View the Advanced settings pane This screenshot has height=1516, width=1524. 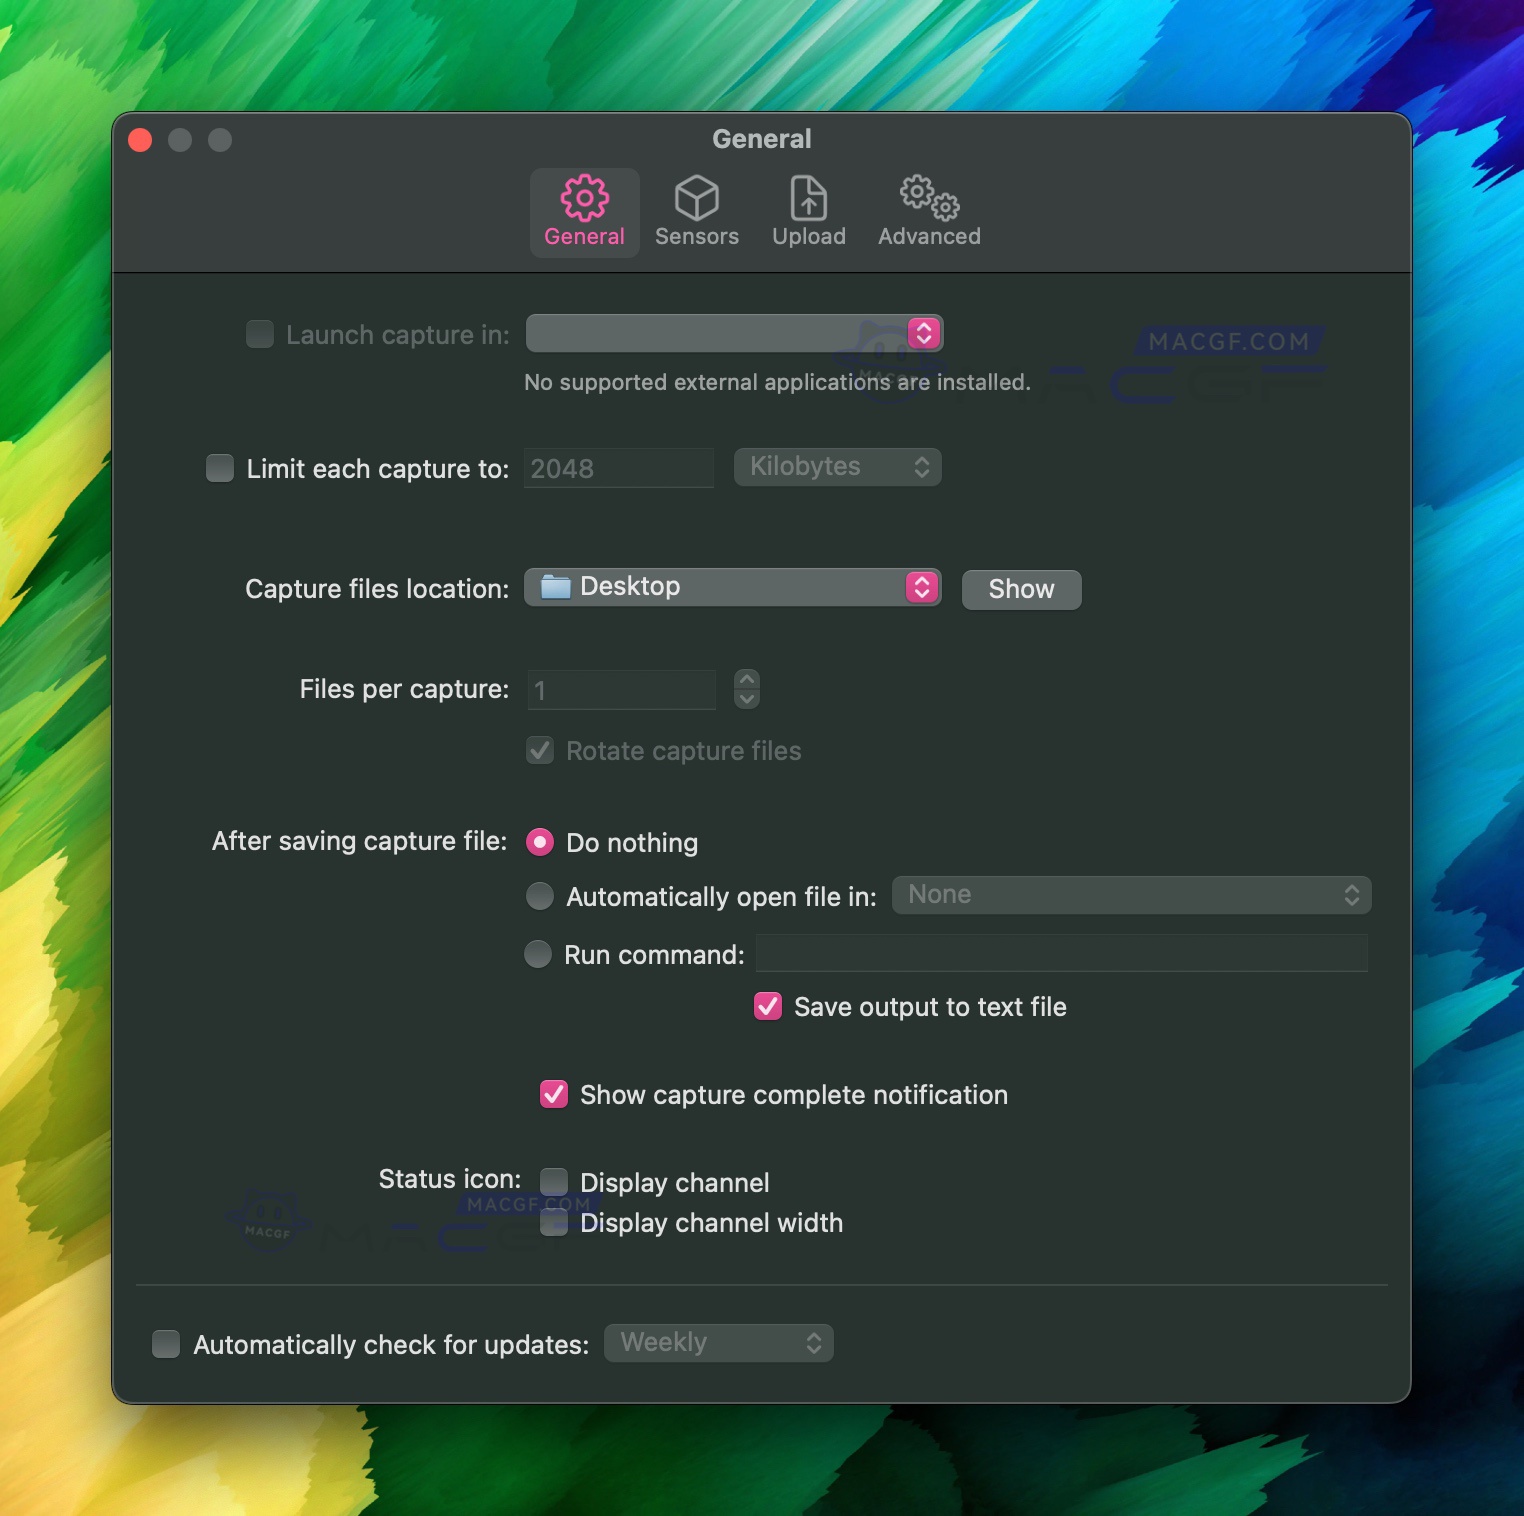click(927, 210)
